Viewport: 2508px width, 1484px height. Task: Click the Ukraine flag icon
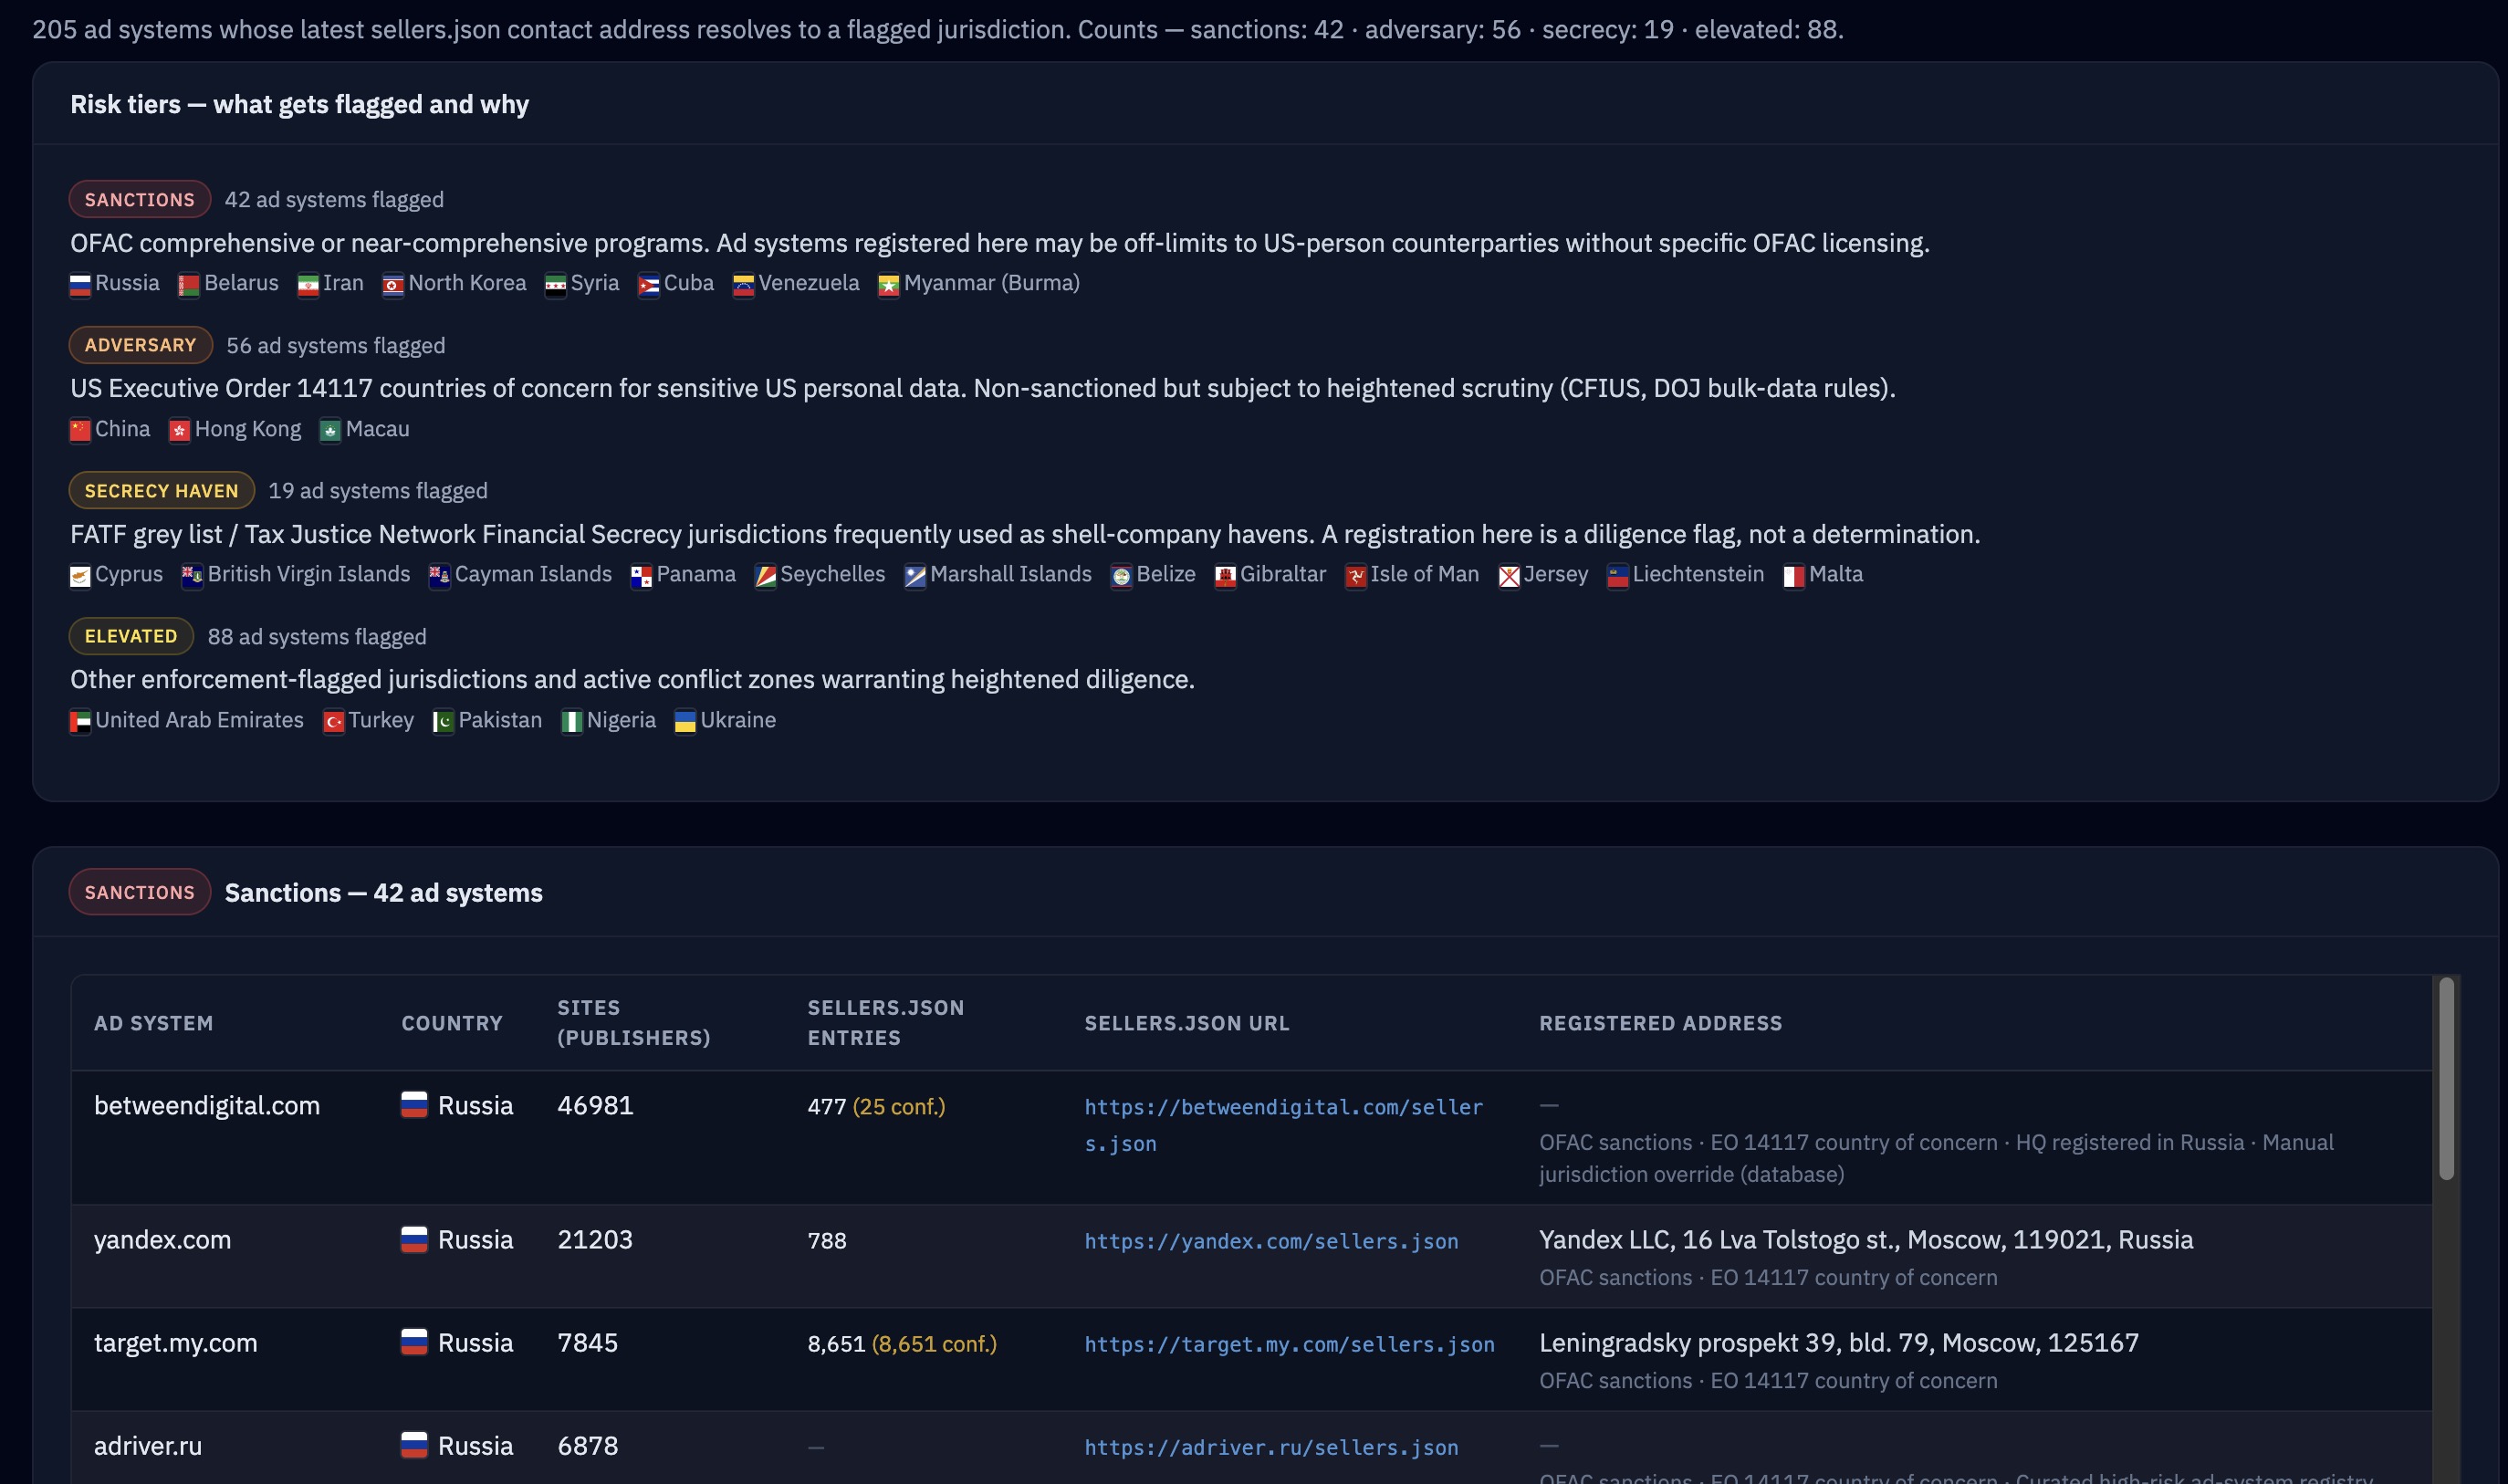click(685, 721)
